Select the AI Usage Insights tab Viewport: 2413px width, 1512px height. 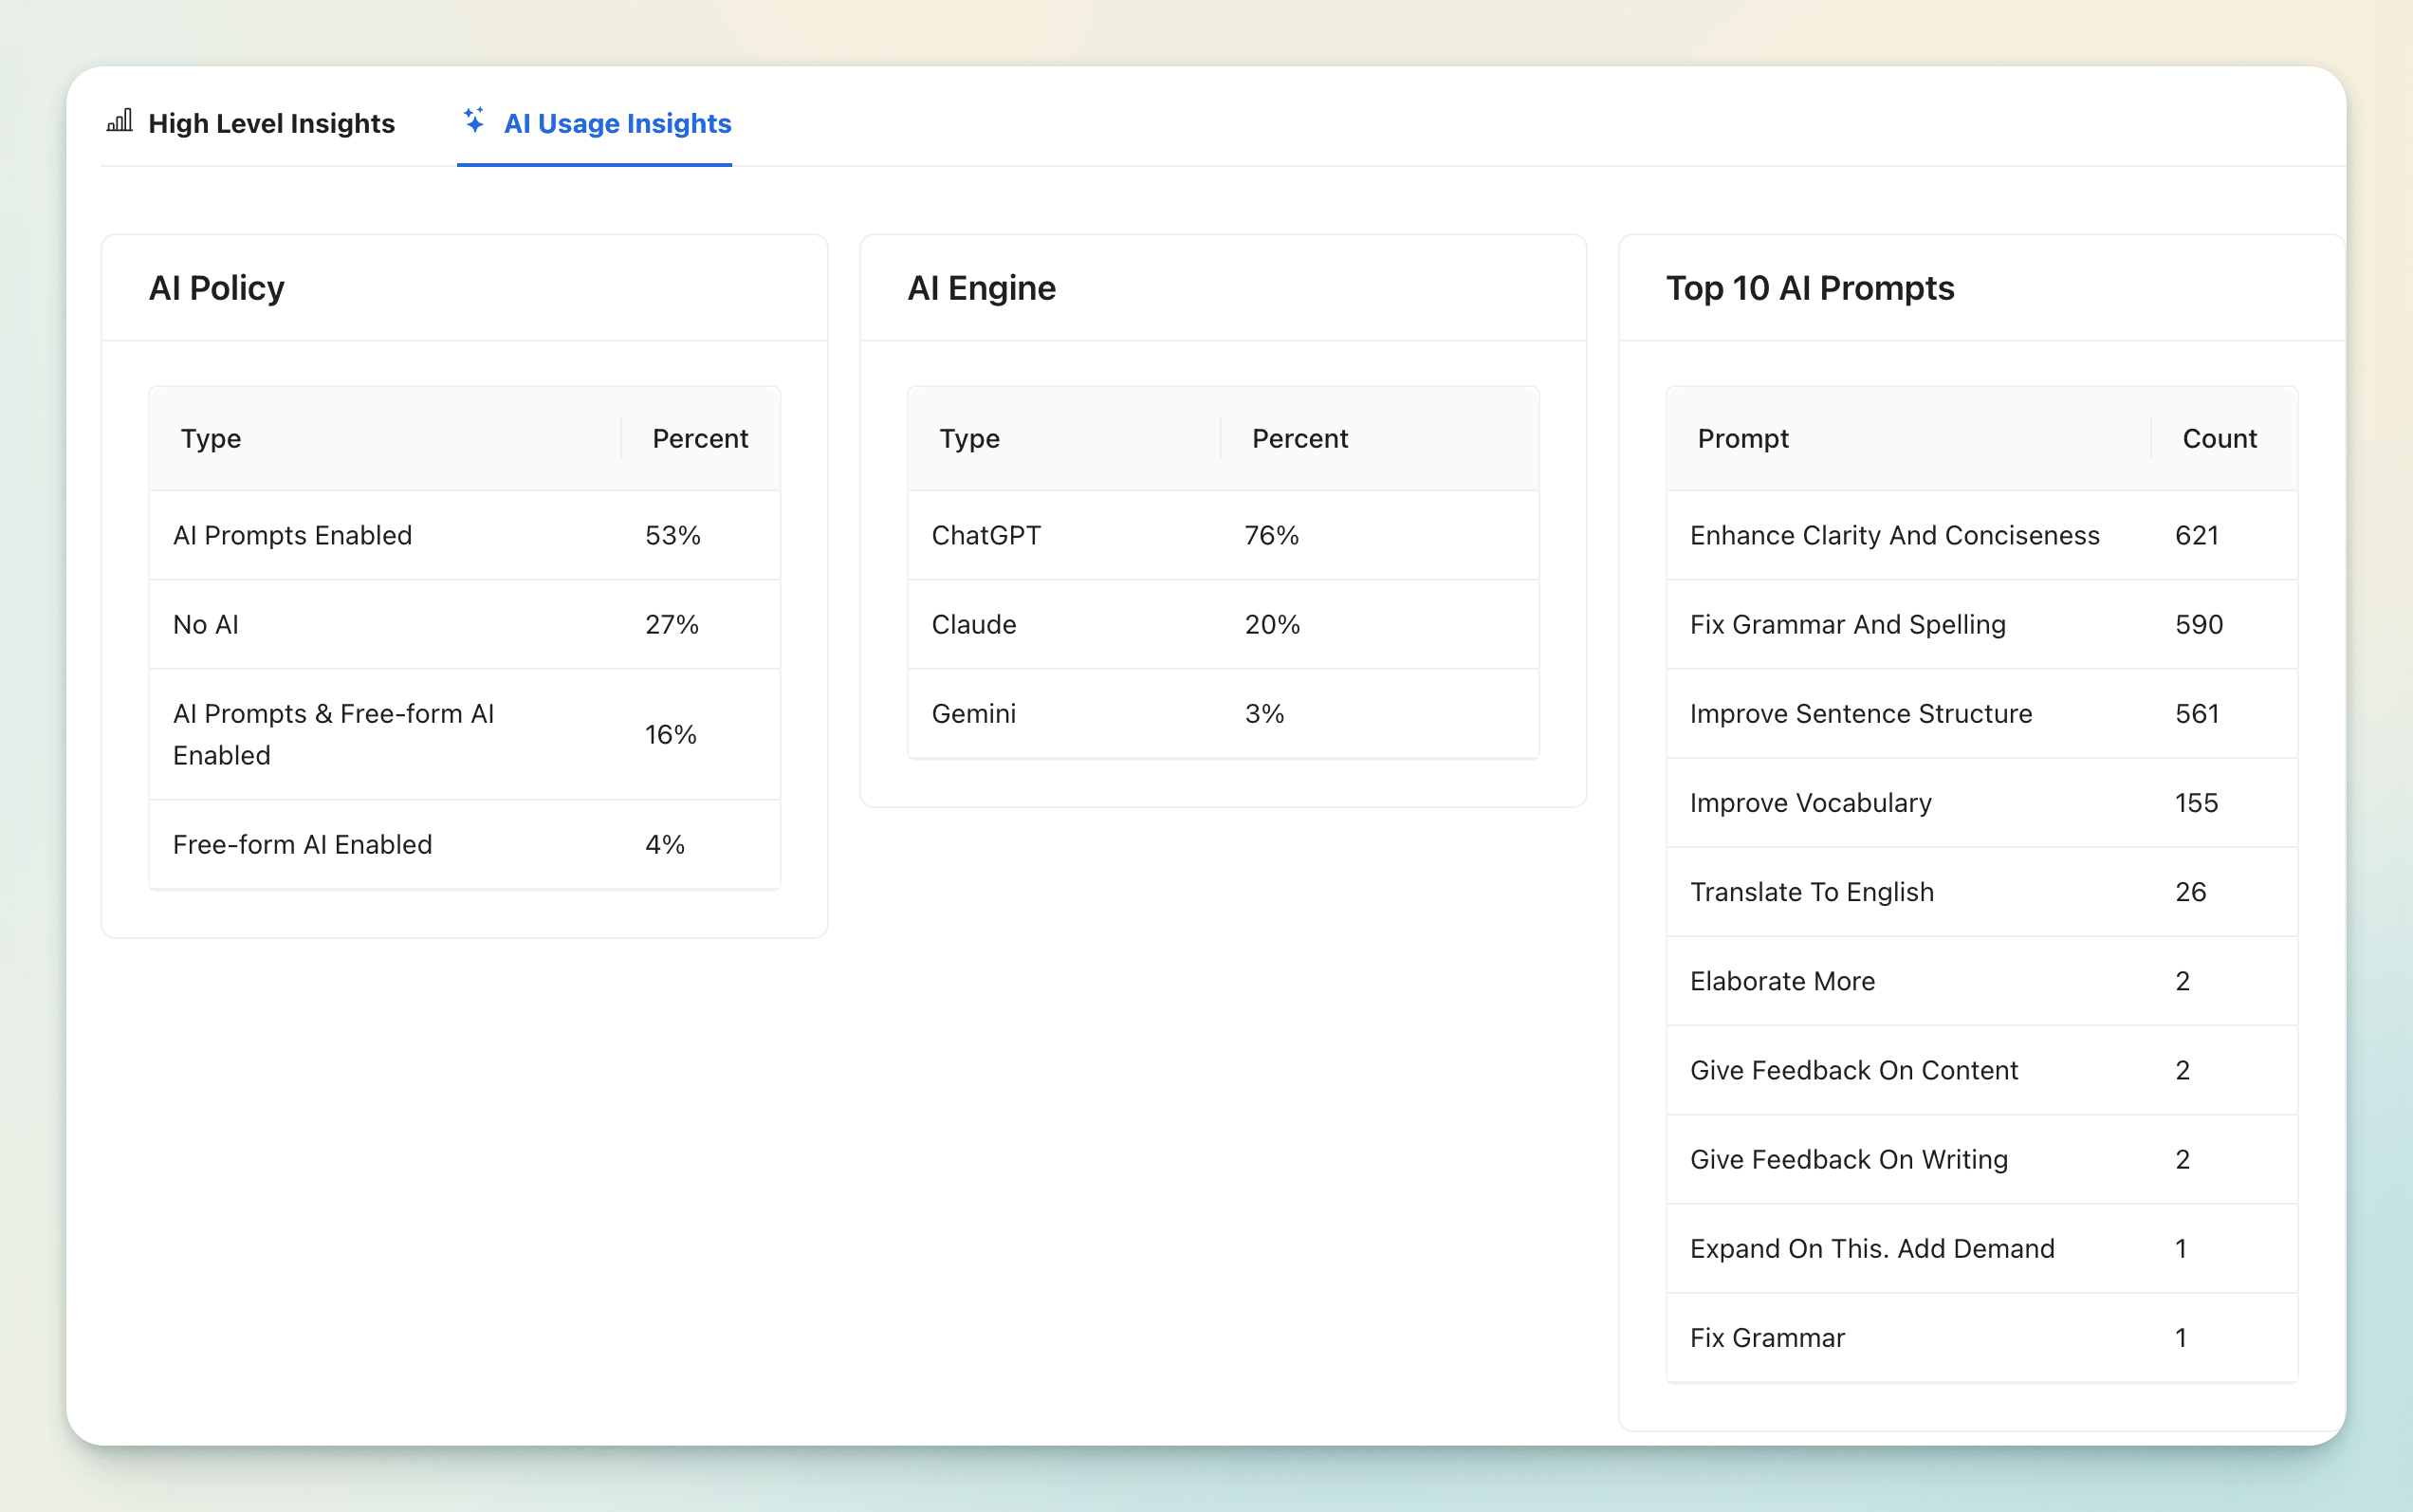(616, 123)
